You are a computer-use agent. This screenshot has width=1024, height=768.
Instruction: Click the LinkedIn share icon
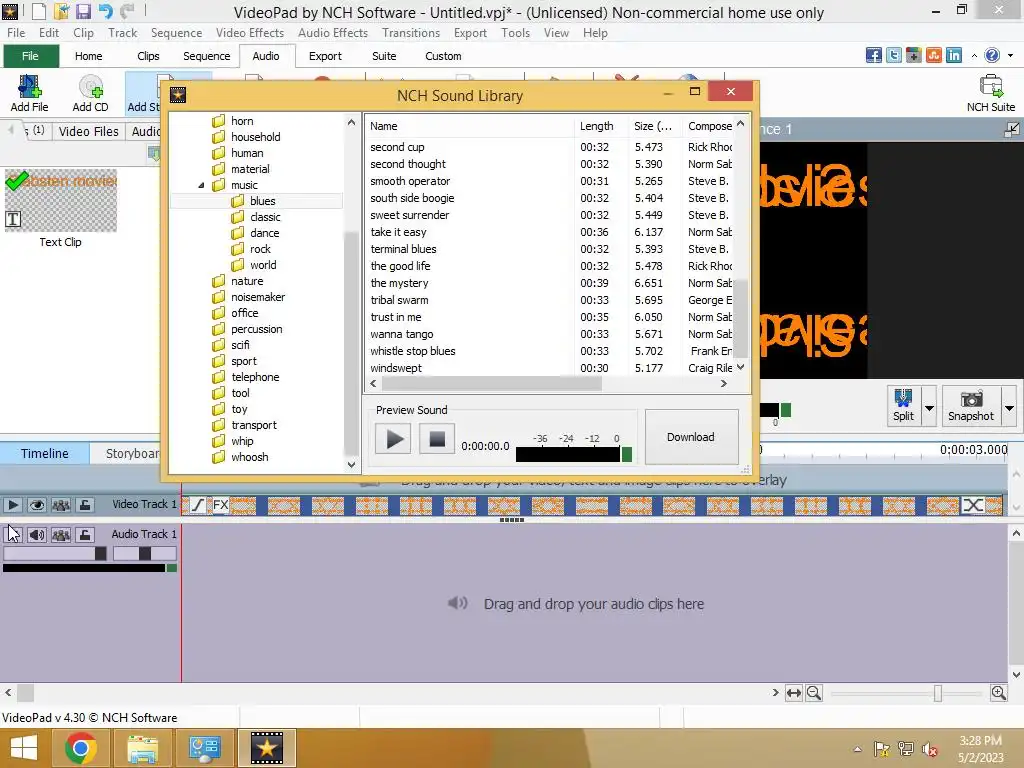[x=954, y=56]
